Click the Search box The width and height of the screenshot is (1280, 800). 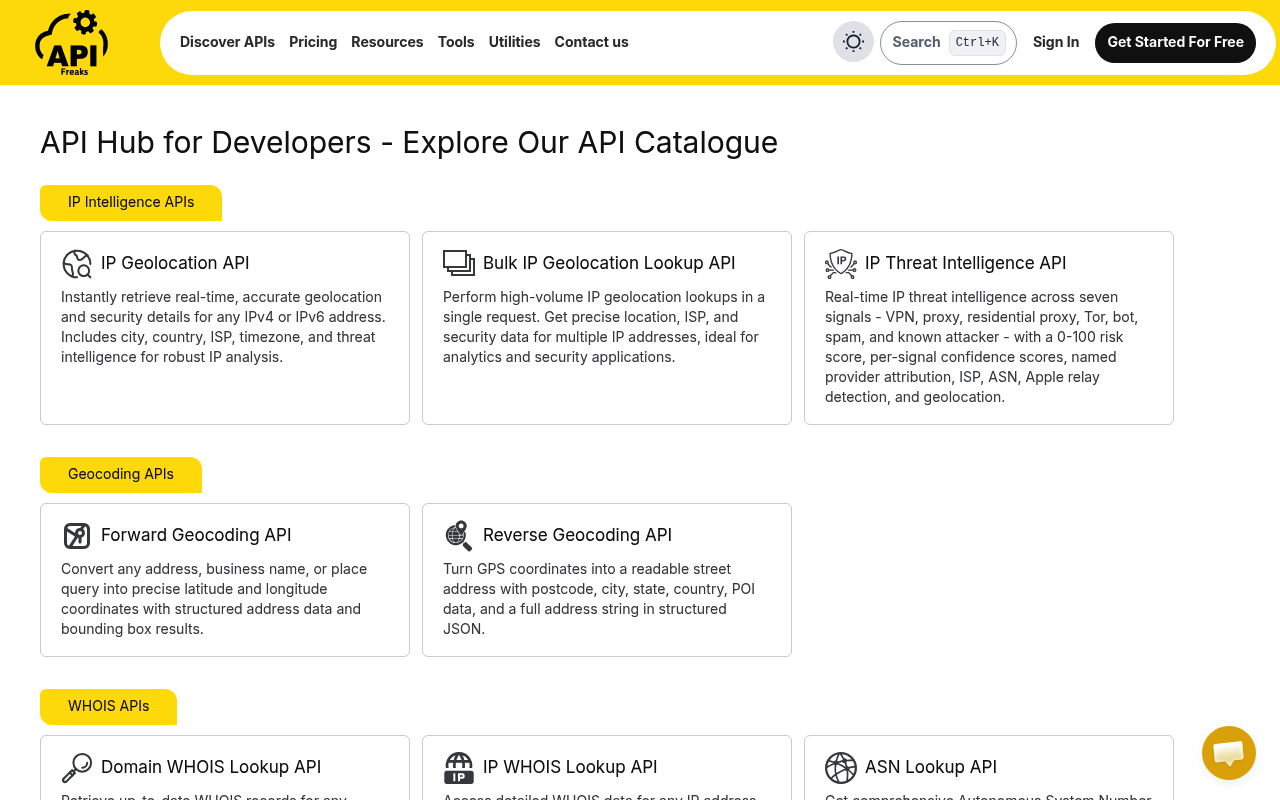(x=948, y=43)
